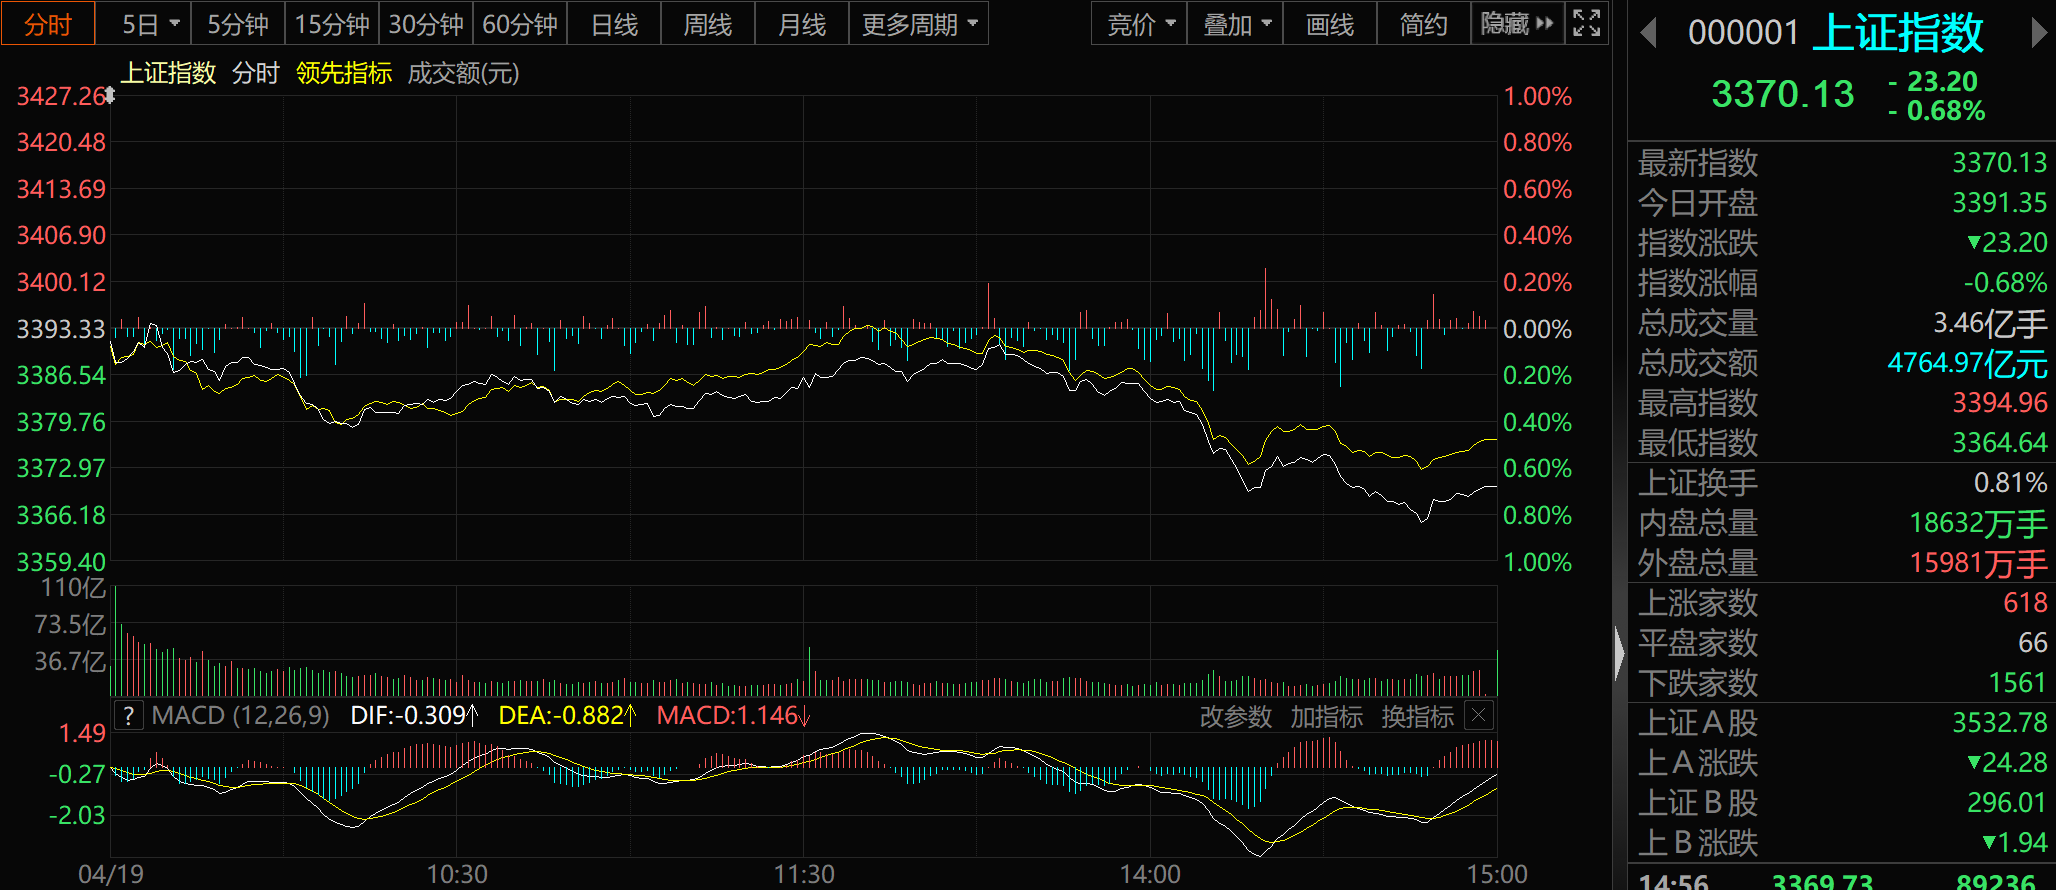The height and width of the screenshot is (890, 2056).
Task: Click the yellow 领先指标 legend label
Action: coord(344,73)
